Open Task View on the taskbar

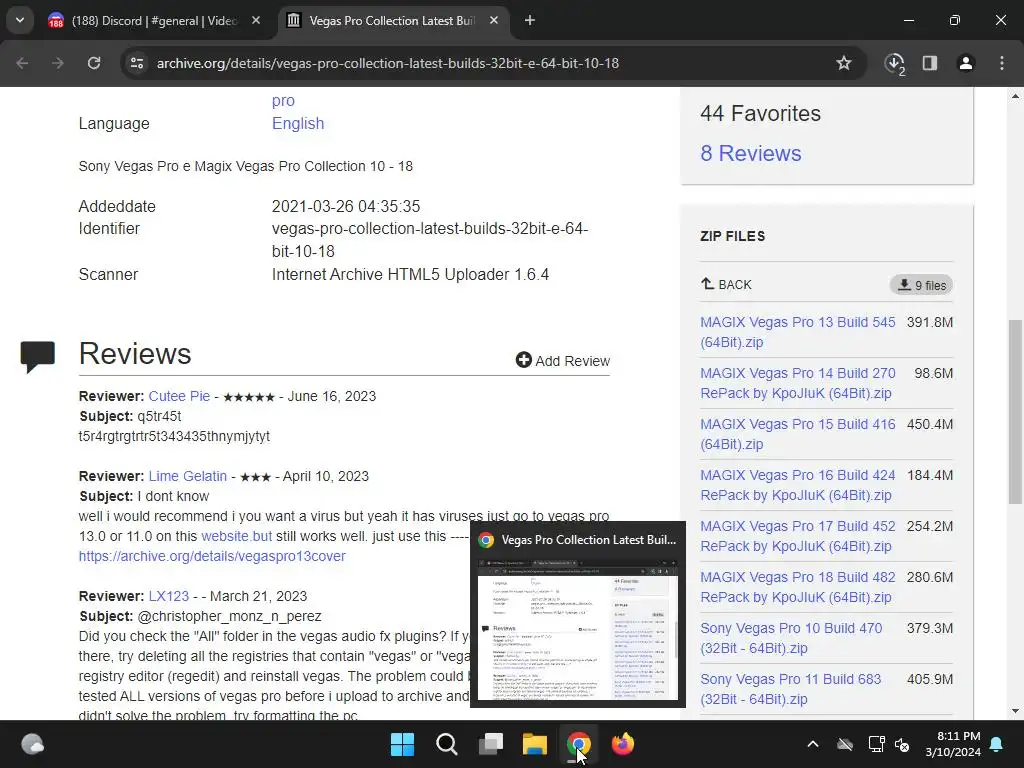pyautogui.click(x=491, y=744)
